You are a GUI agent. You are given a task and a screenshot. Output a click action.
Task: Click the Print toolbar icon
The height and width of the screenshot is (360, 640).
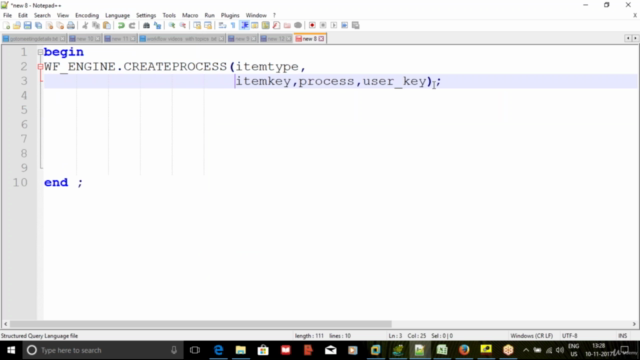coord(71,25)
